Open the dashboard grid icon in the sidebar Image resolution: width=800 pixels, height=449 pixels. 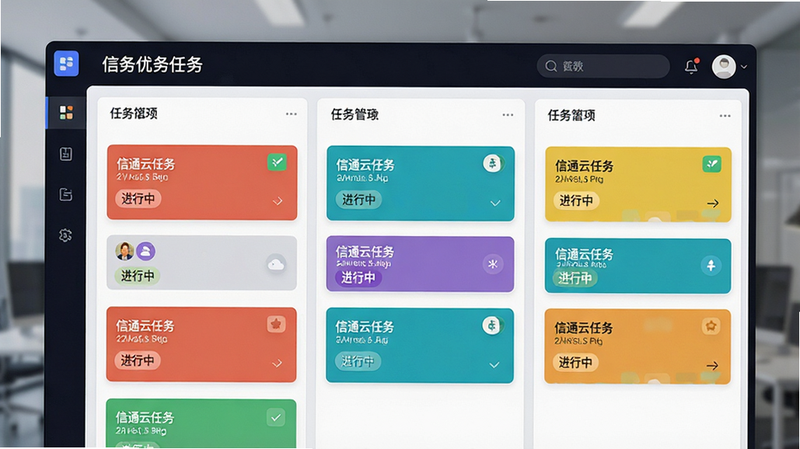[x=66, y=112]
